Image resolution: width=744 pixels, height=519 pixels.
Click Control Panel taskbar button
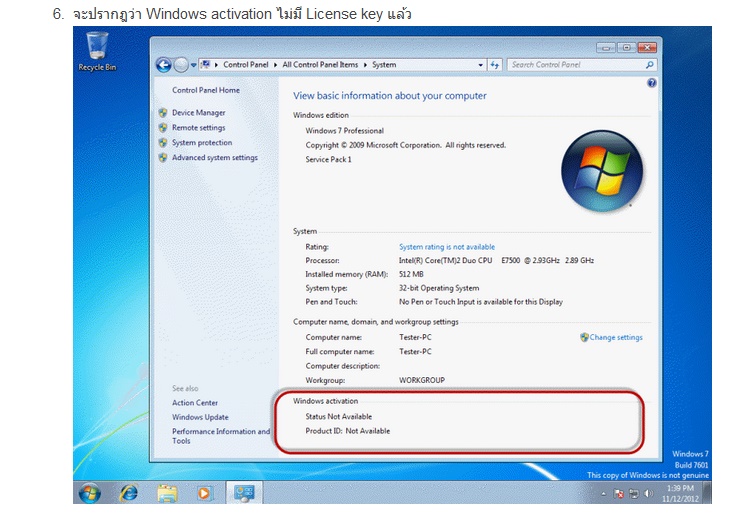[x=244, y=492]
